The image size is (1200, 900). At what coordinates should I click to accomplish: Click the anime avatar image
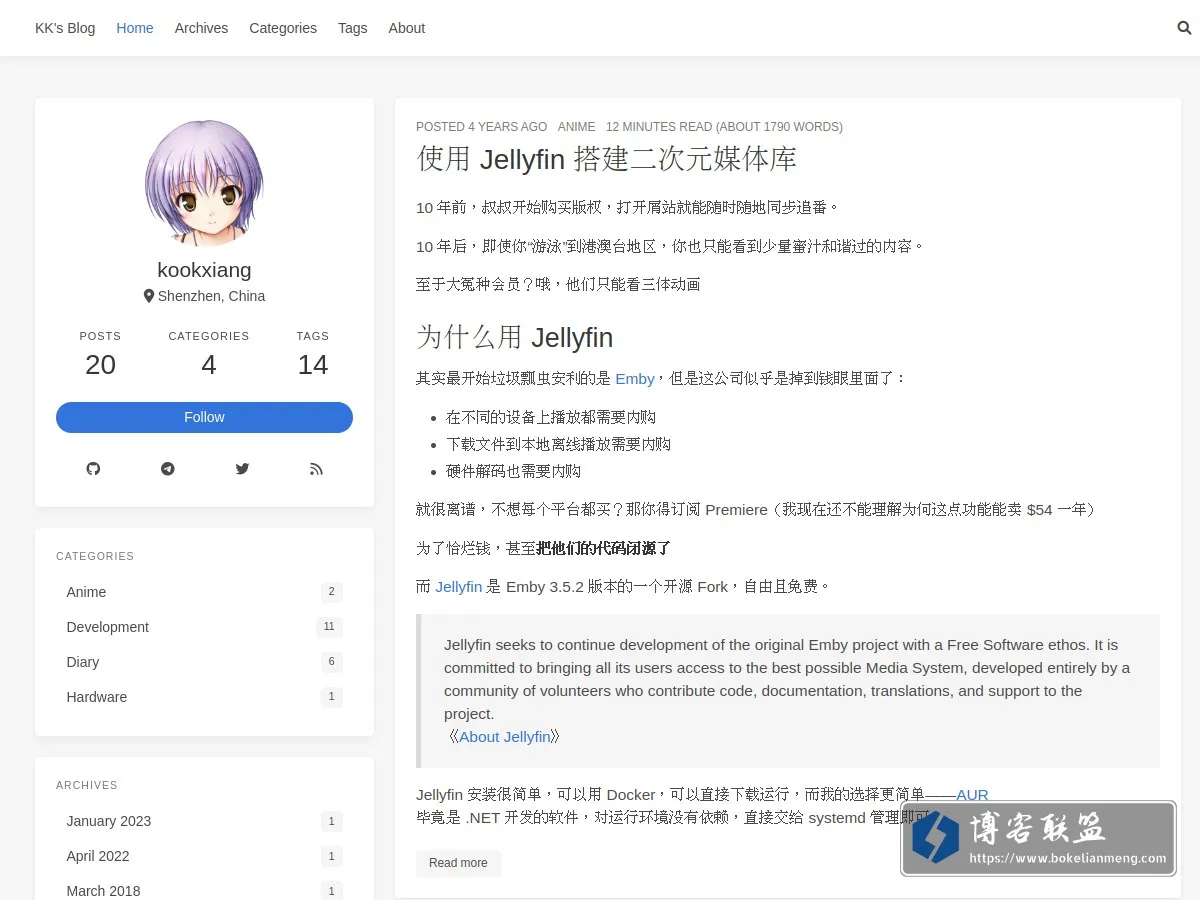(x=204, y=183)
